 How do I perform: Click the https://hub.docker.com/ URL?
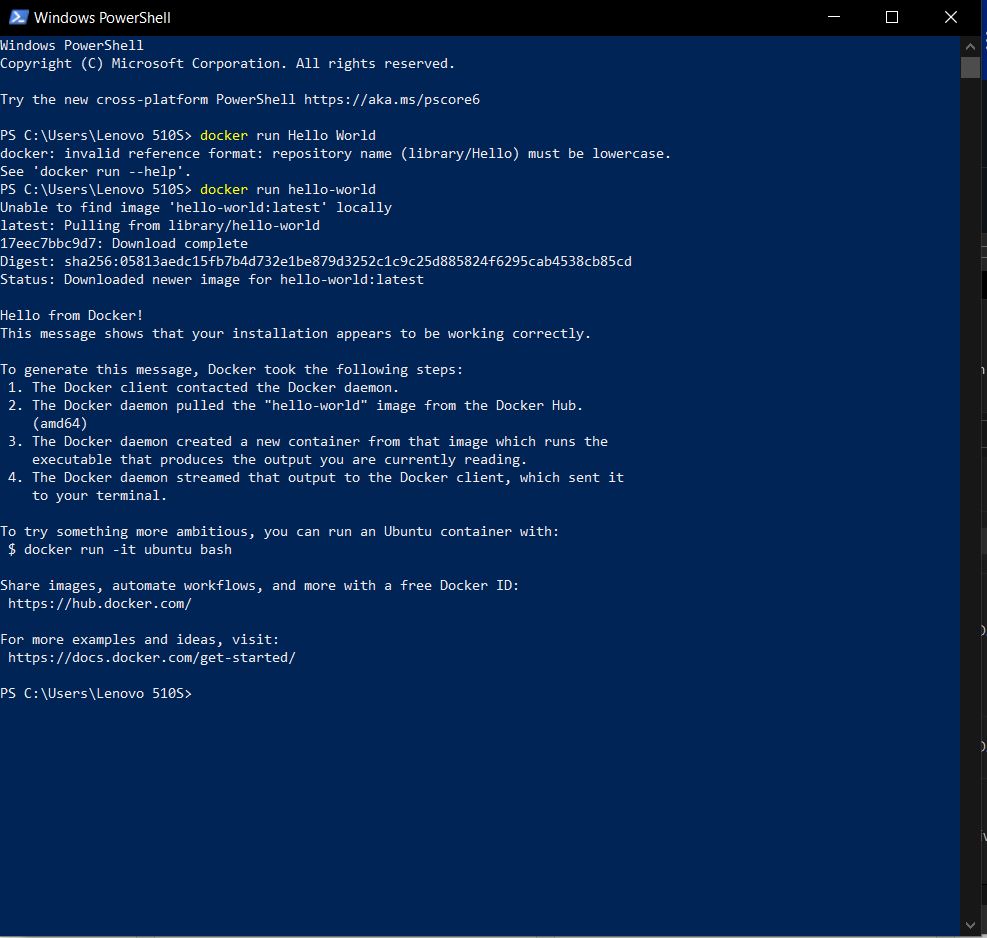pos(99,603)
